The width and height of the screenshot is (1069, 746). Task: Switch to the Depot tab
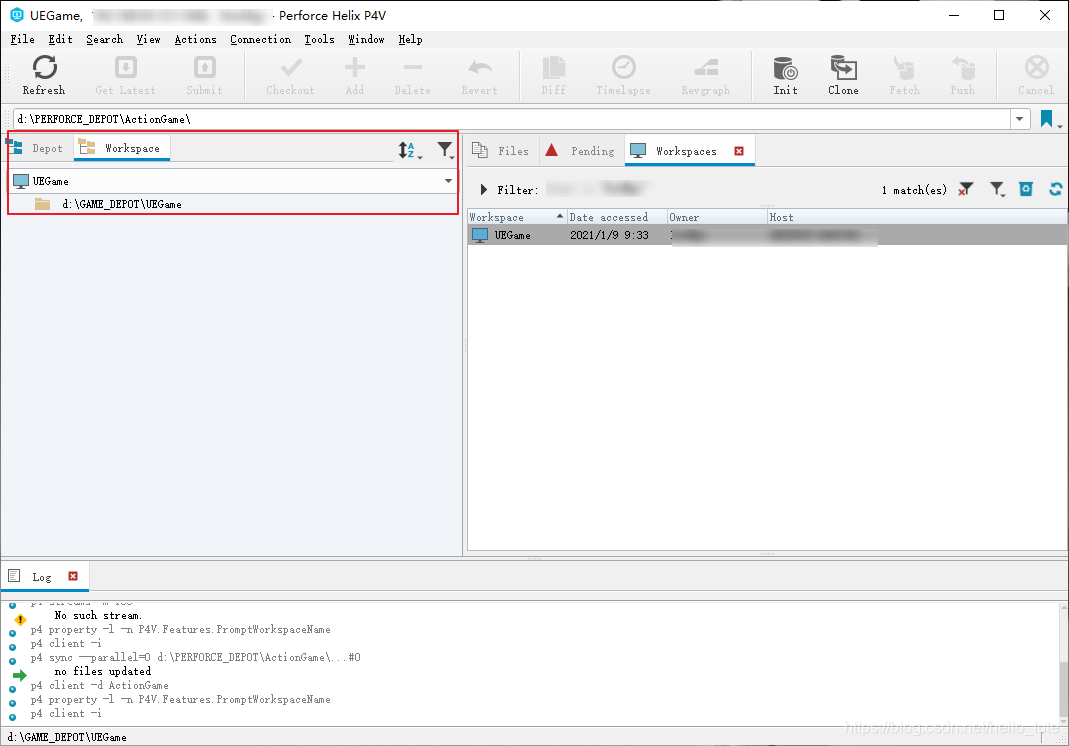(x=37, y=148)
